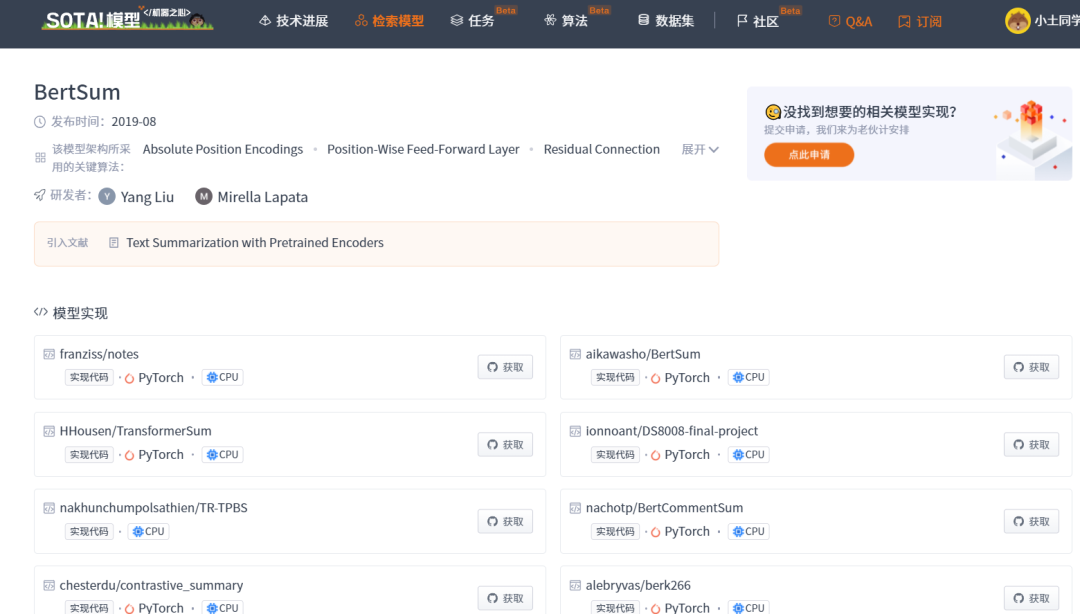Screen dimensions: 1080x614
Task: Open ionnoant/DS8008-final-project repository title
Action: 672,431
